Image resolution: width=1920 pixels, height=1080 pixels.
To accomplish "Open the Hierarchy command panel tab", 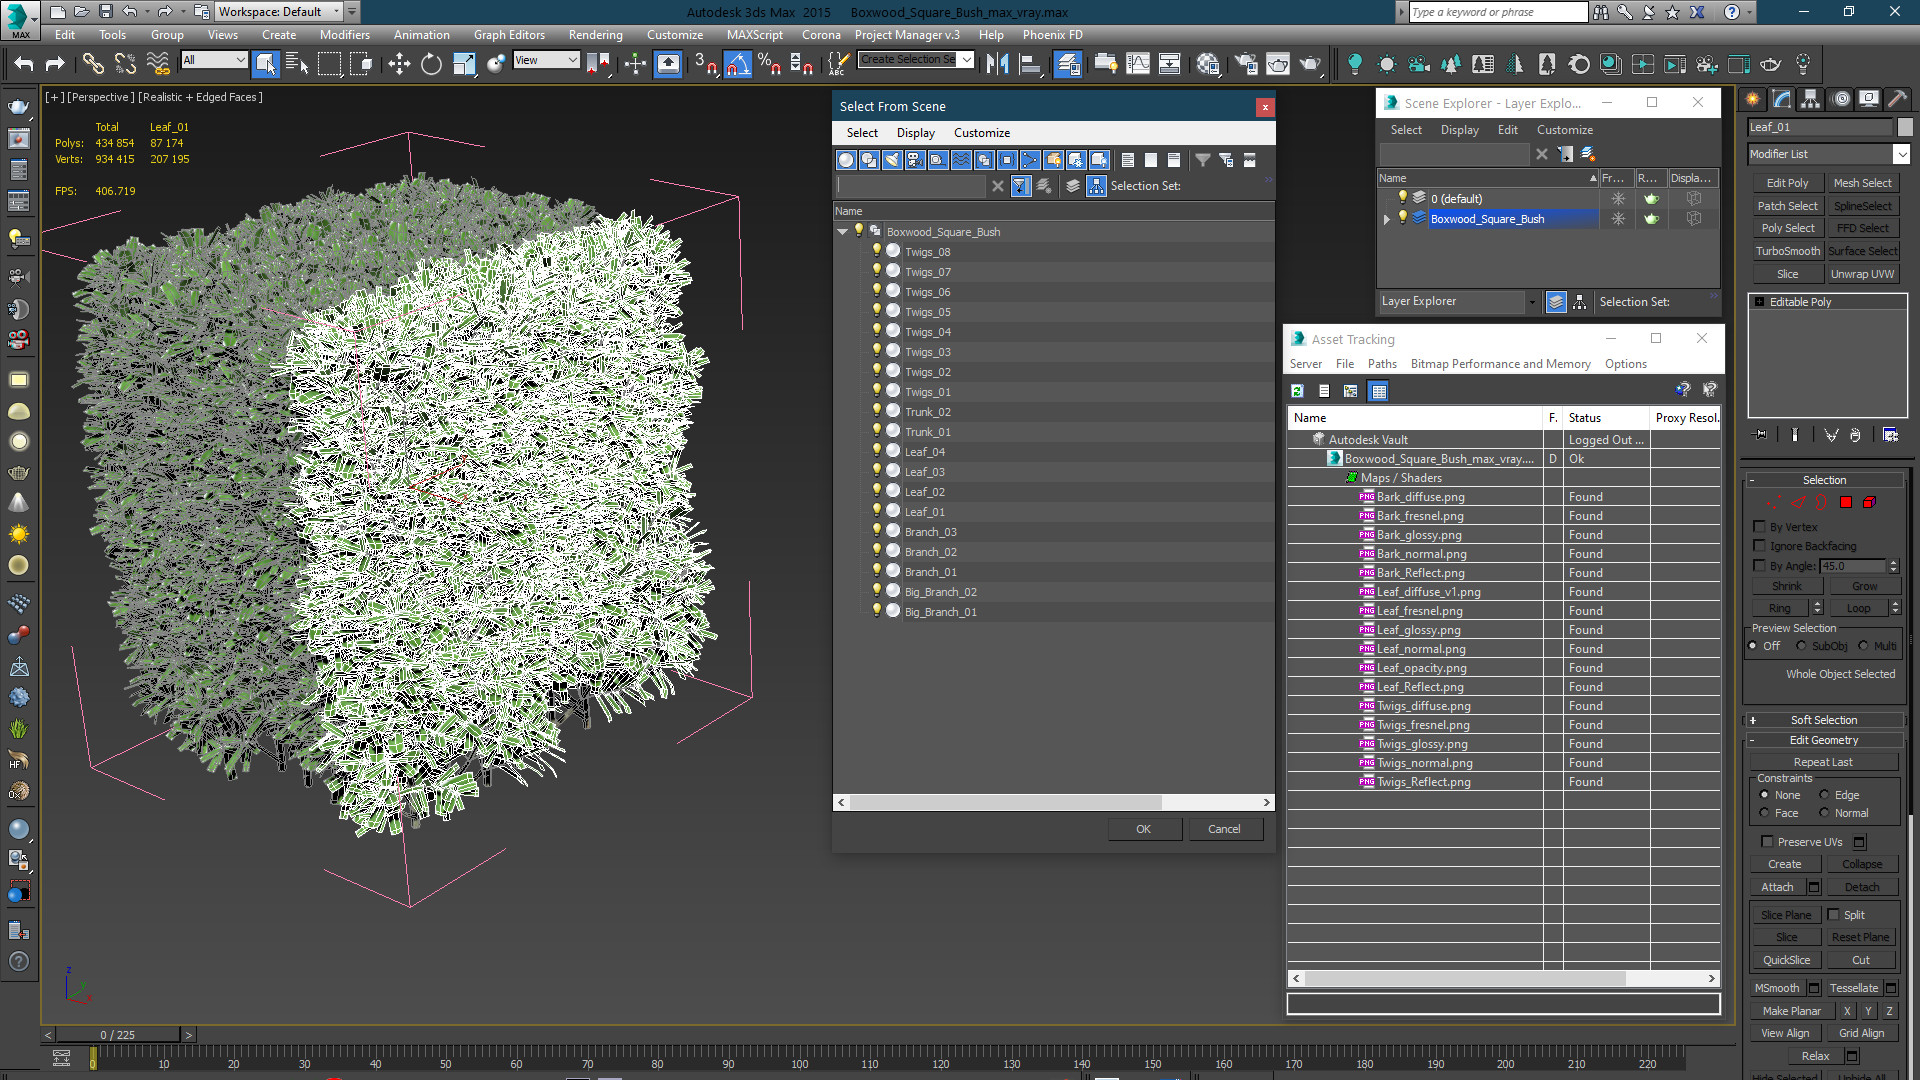I will coord(1810,99).
